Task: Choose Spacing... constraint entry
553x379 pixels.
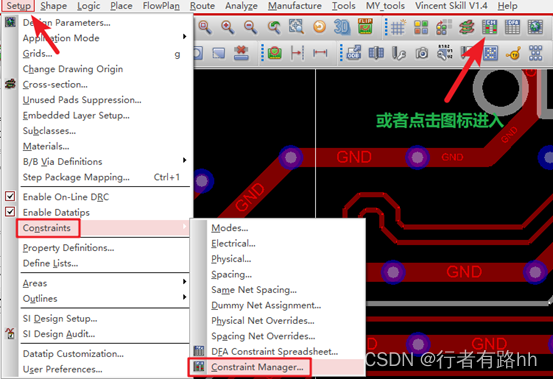Action: click(x=231, y=274)
